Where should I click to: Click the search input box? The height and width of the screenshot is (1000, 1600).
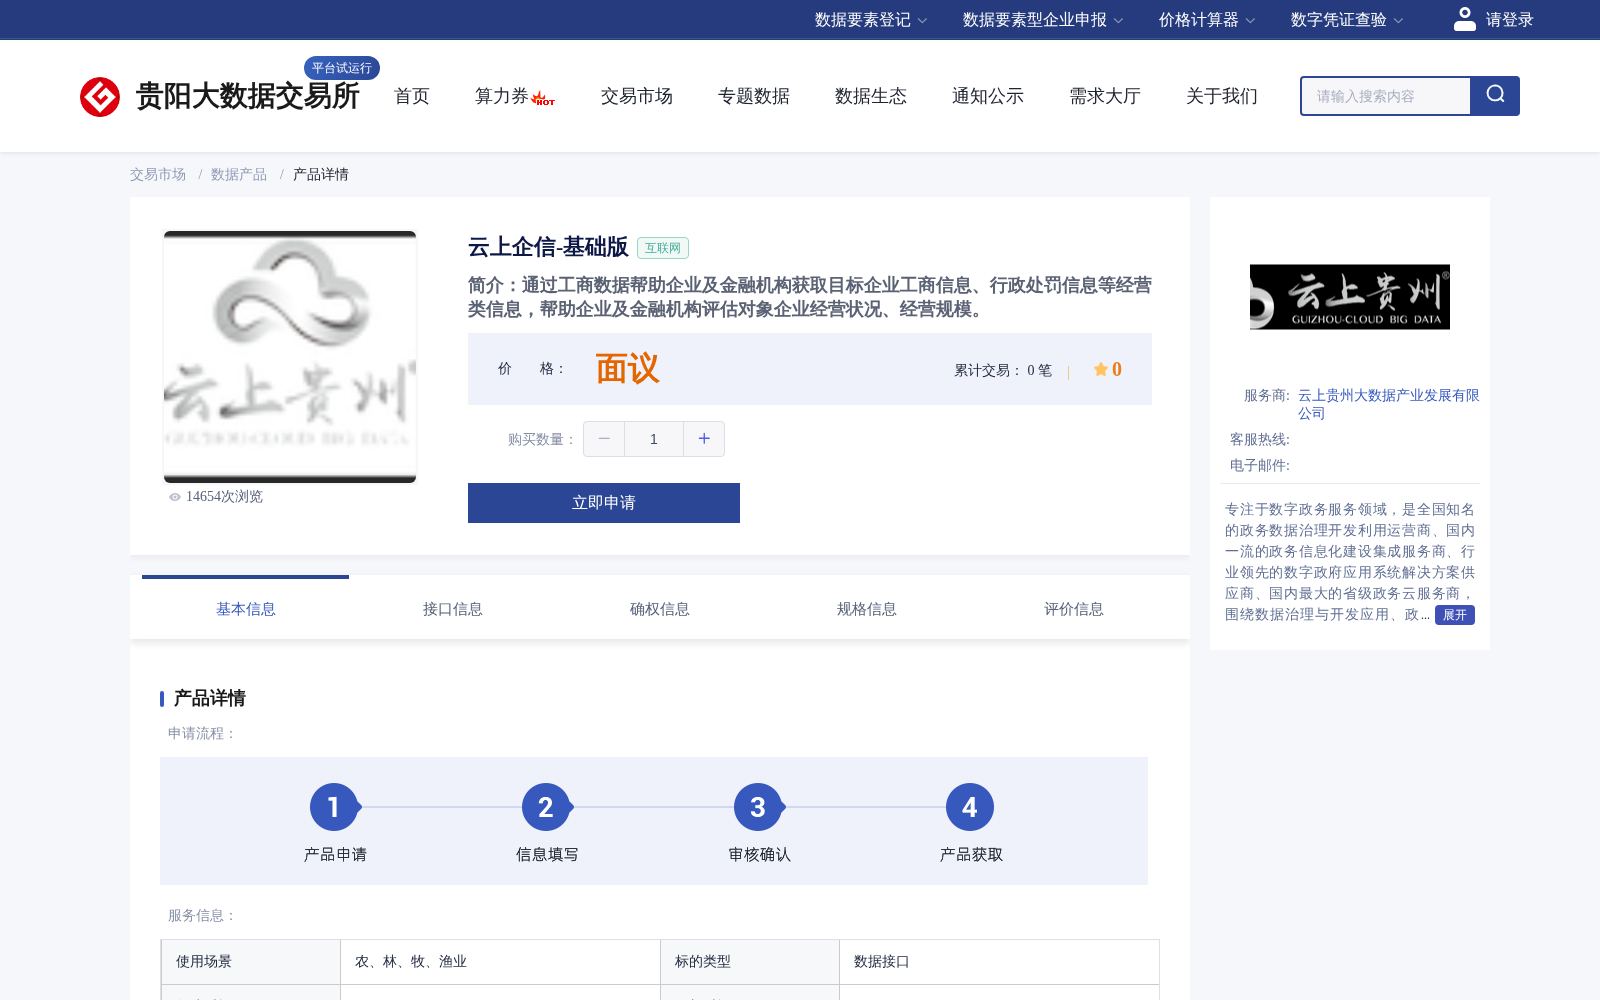click(x=1386, y=96)
